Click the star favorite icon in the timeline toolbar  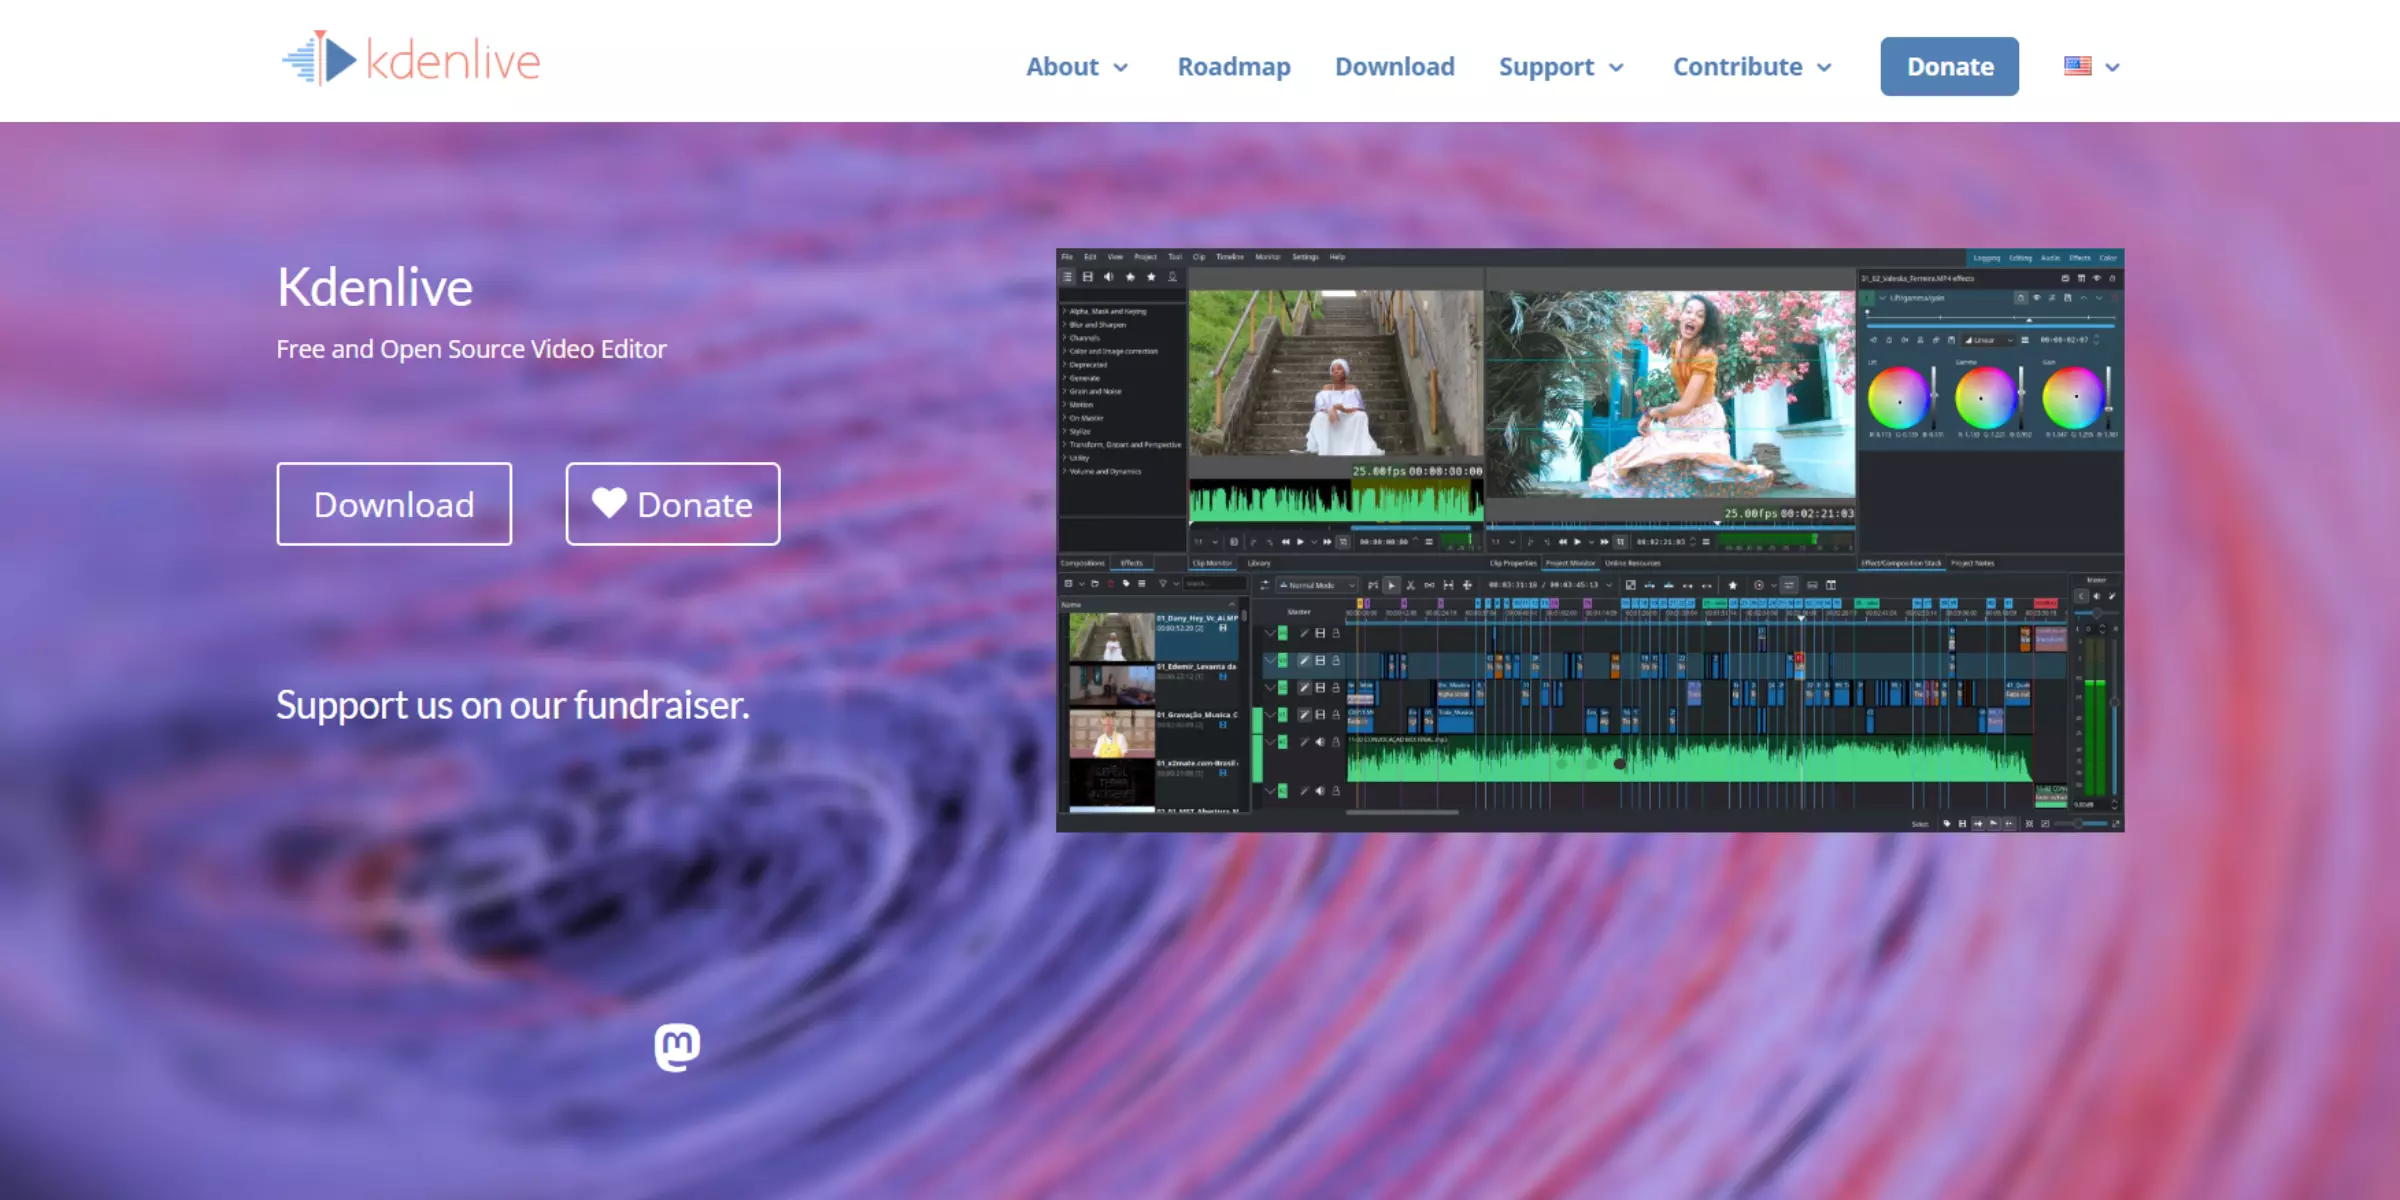[x=1732, y=585]
